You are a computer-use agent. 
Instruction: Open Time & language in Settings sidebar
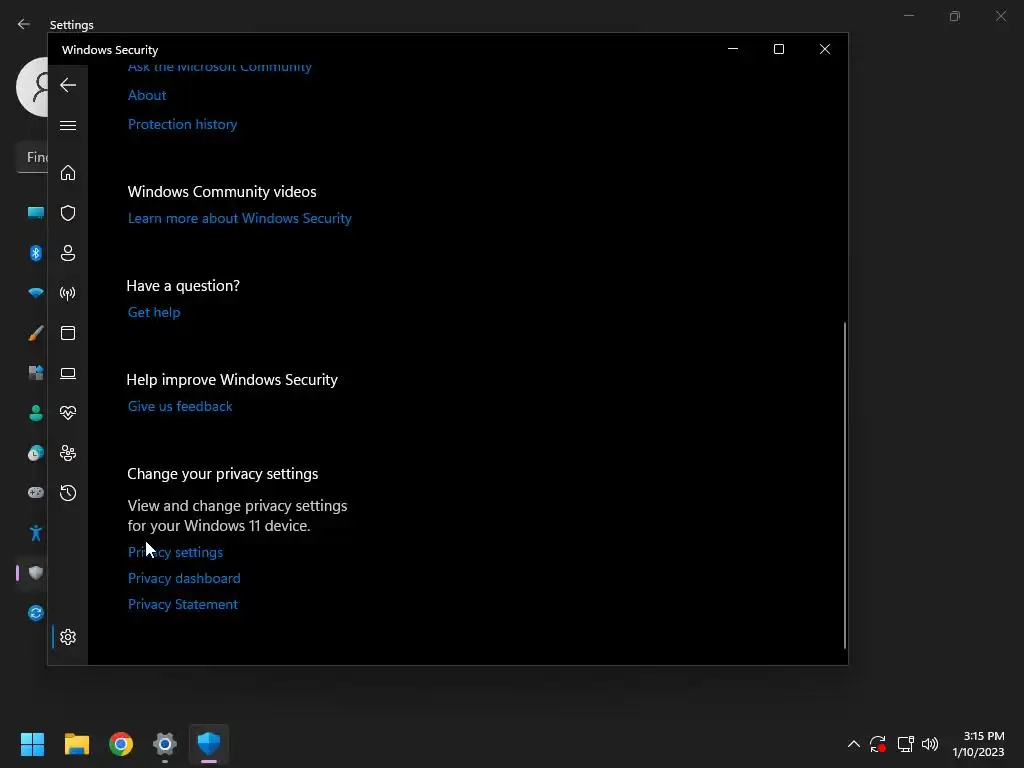click(36, 453)
